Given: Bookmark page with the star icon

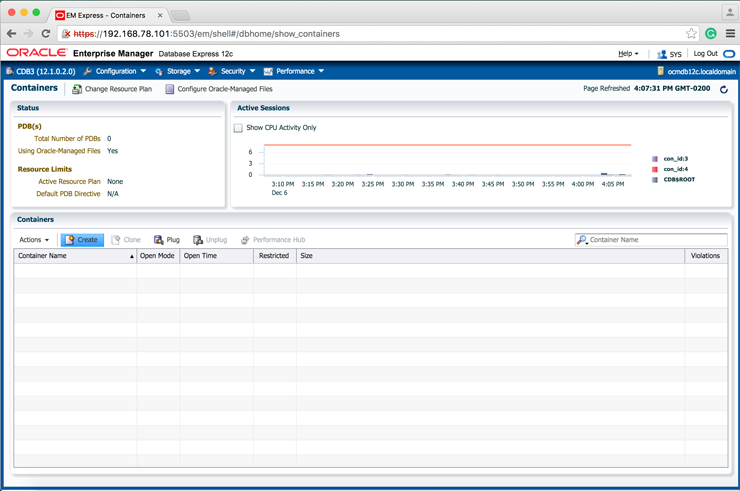Looking at the screenshot, I should (691, 33).
